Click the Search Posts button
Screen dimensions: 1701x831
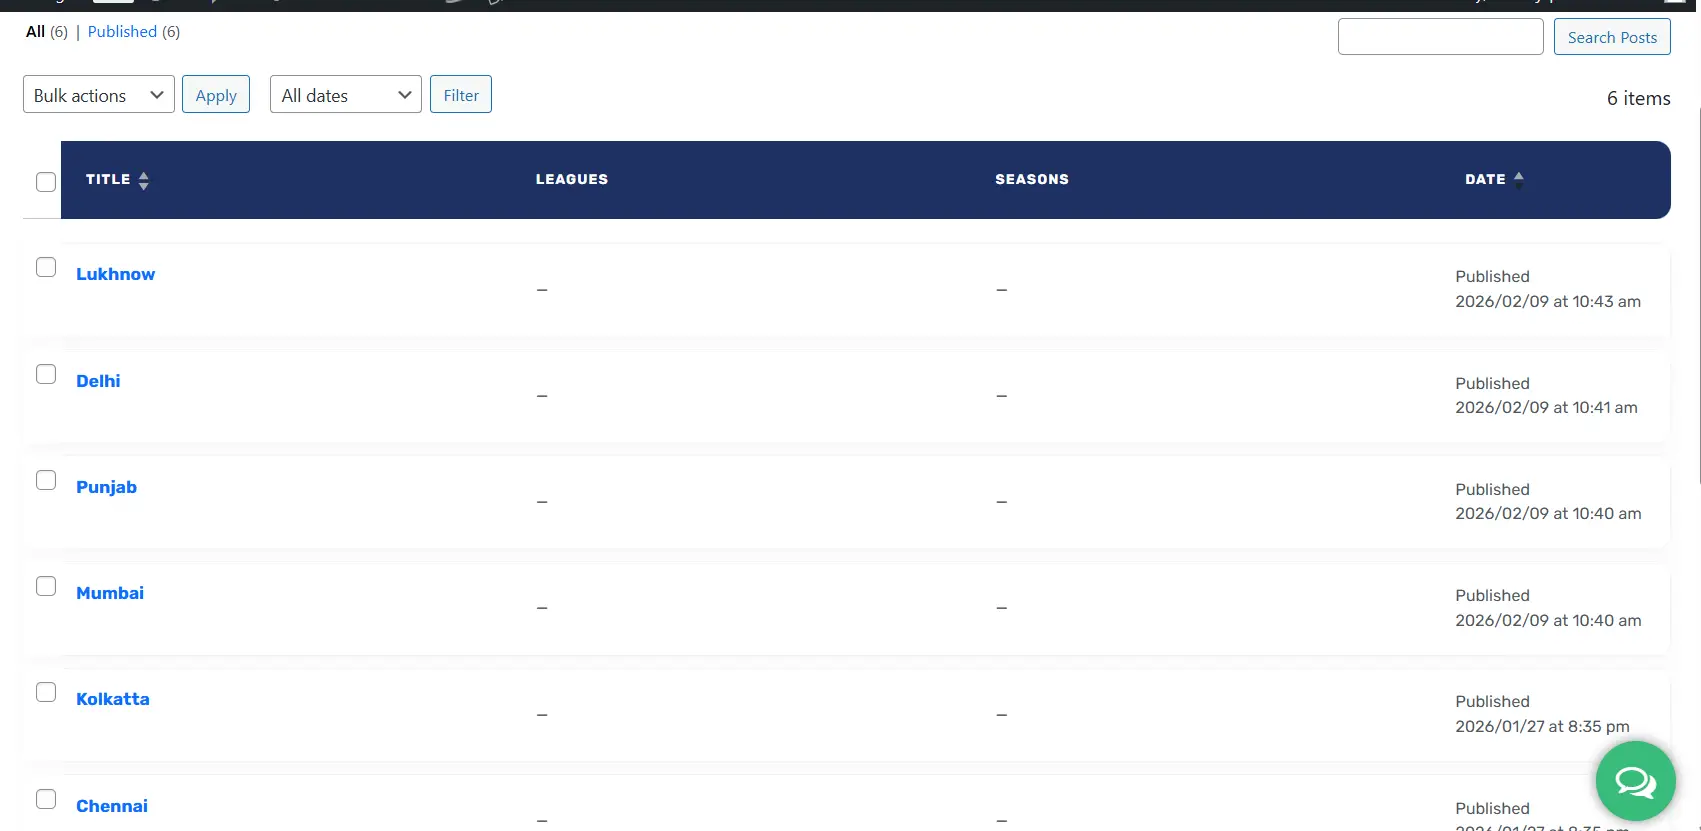[x=1611, y=37]
